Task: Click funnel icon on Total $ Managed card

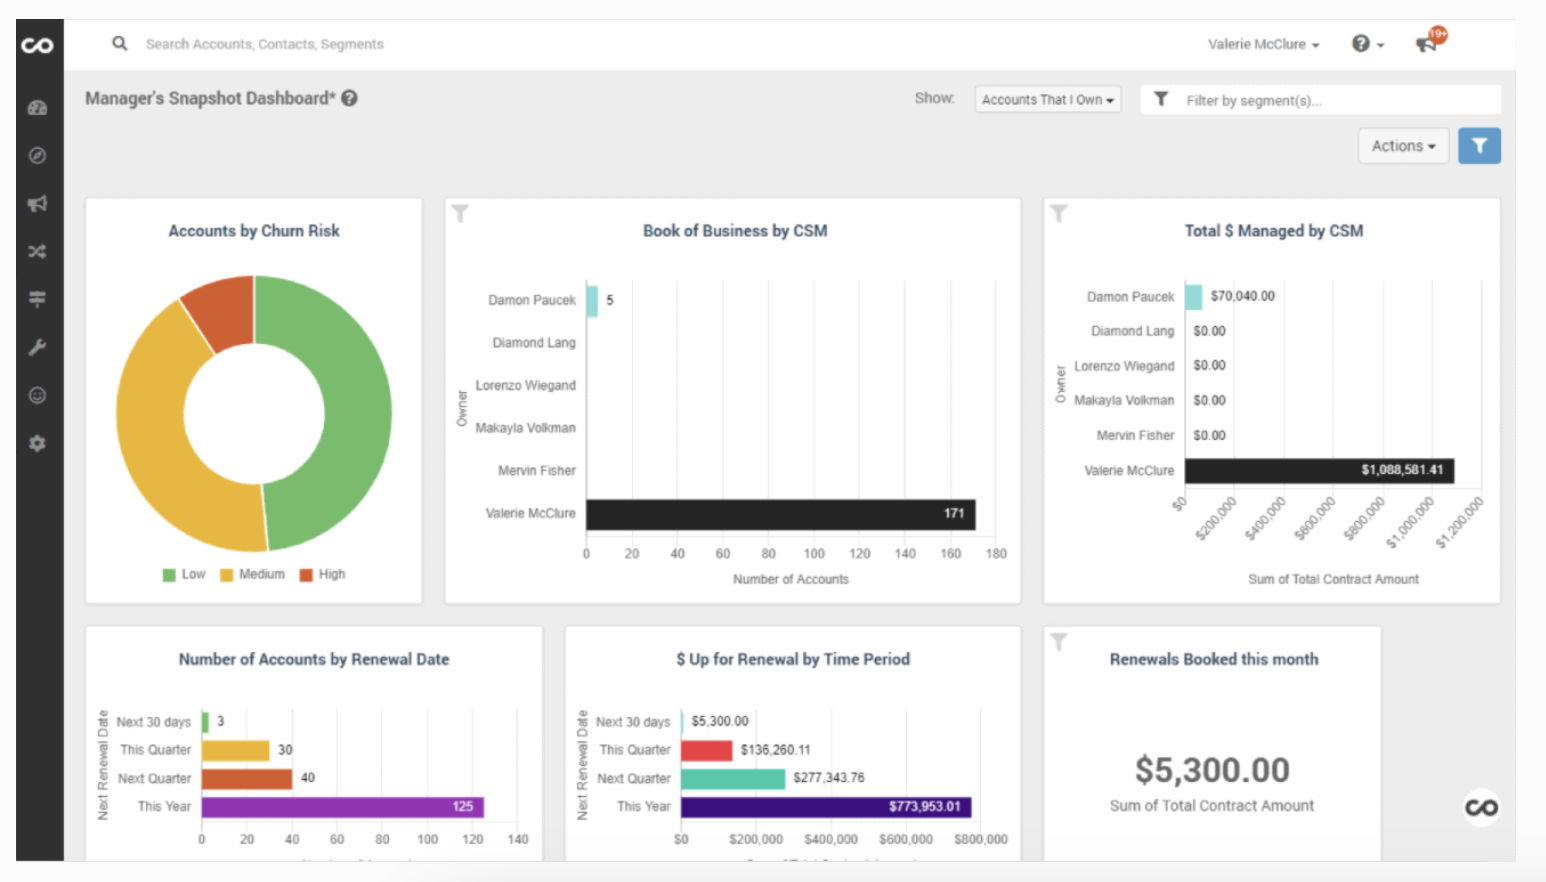Action: pos(1059,213)
